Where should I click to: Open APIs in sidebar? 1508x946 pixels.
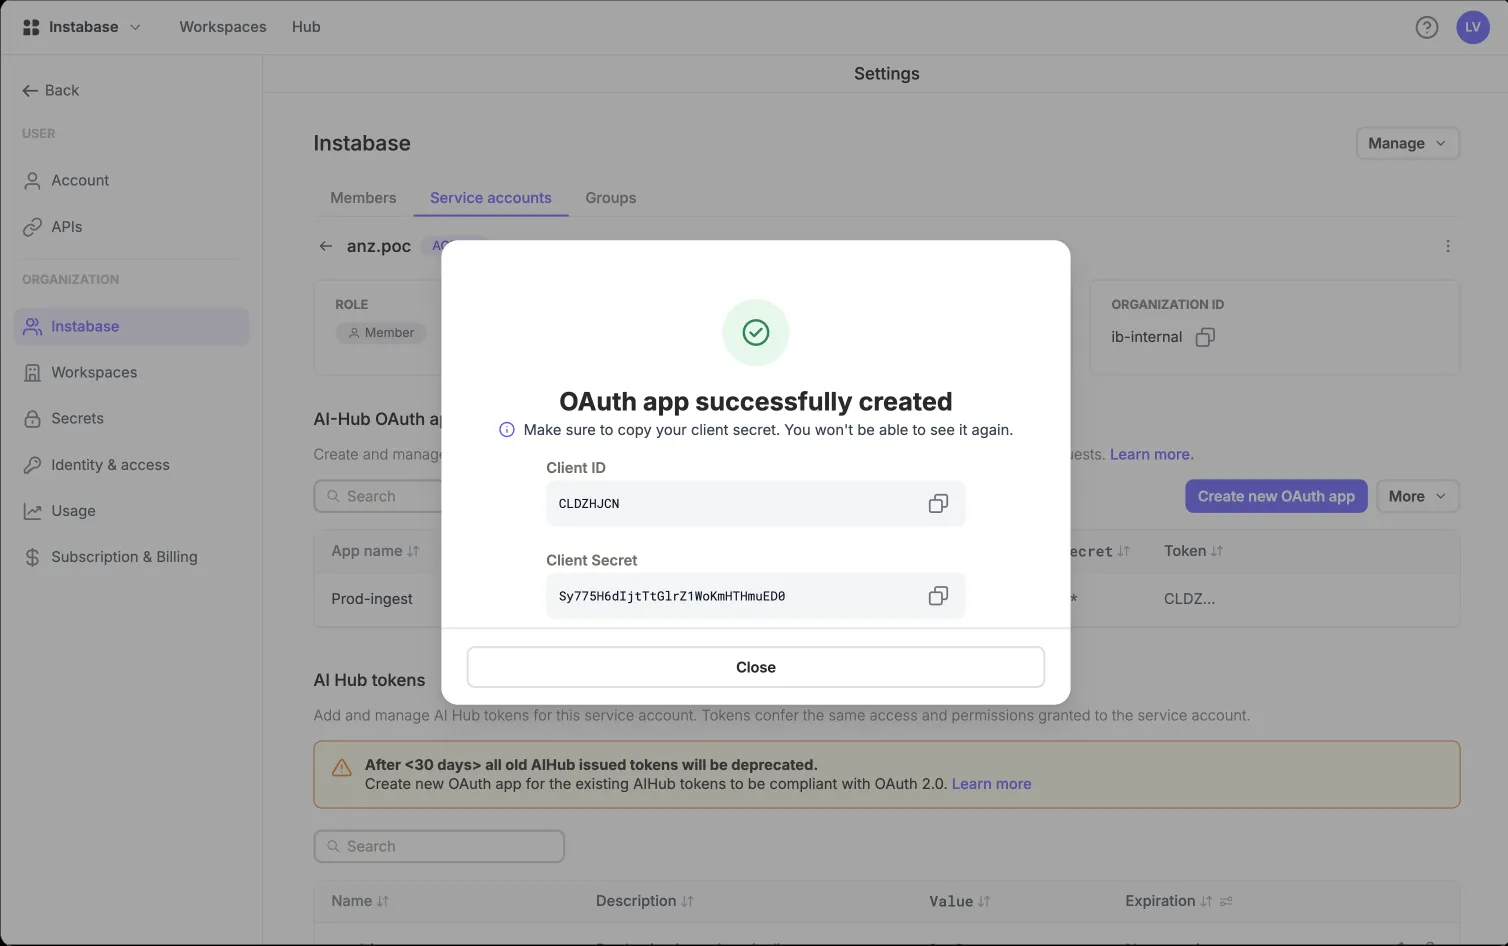click(131, 227)
